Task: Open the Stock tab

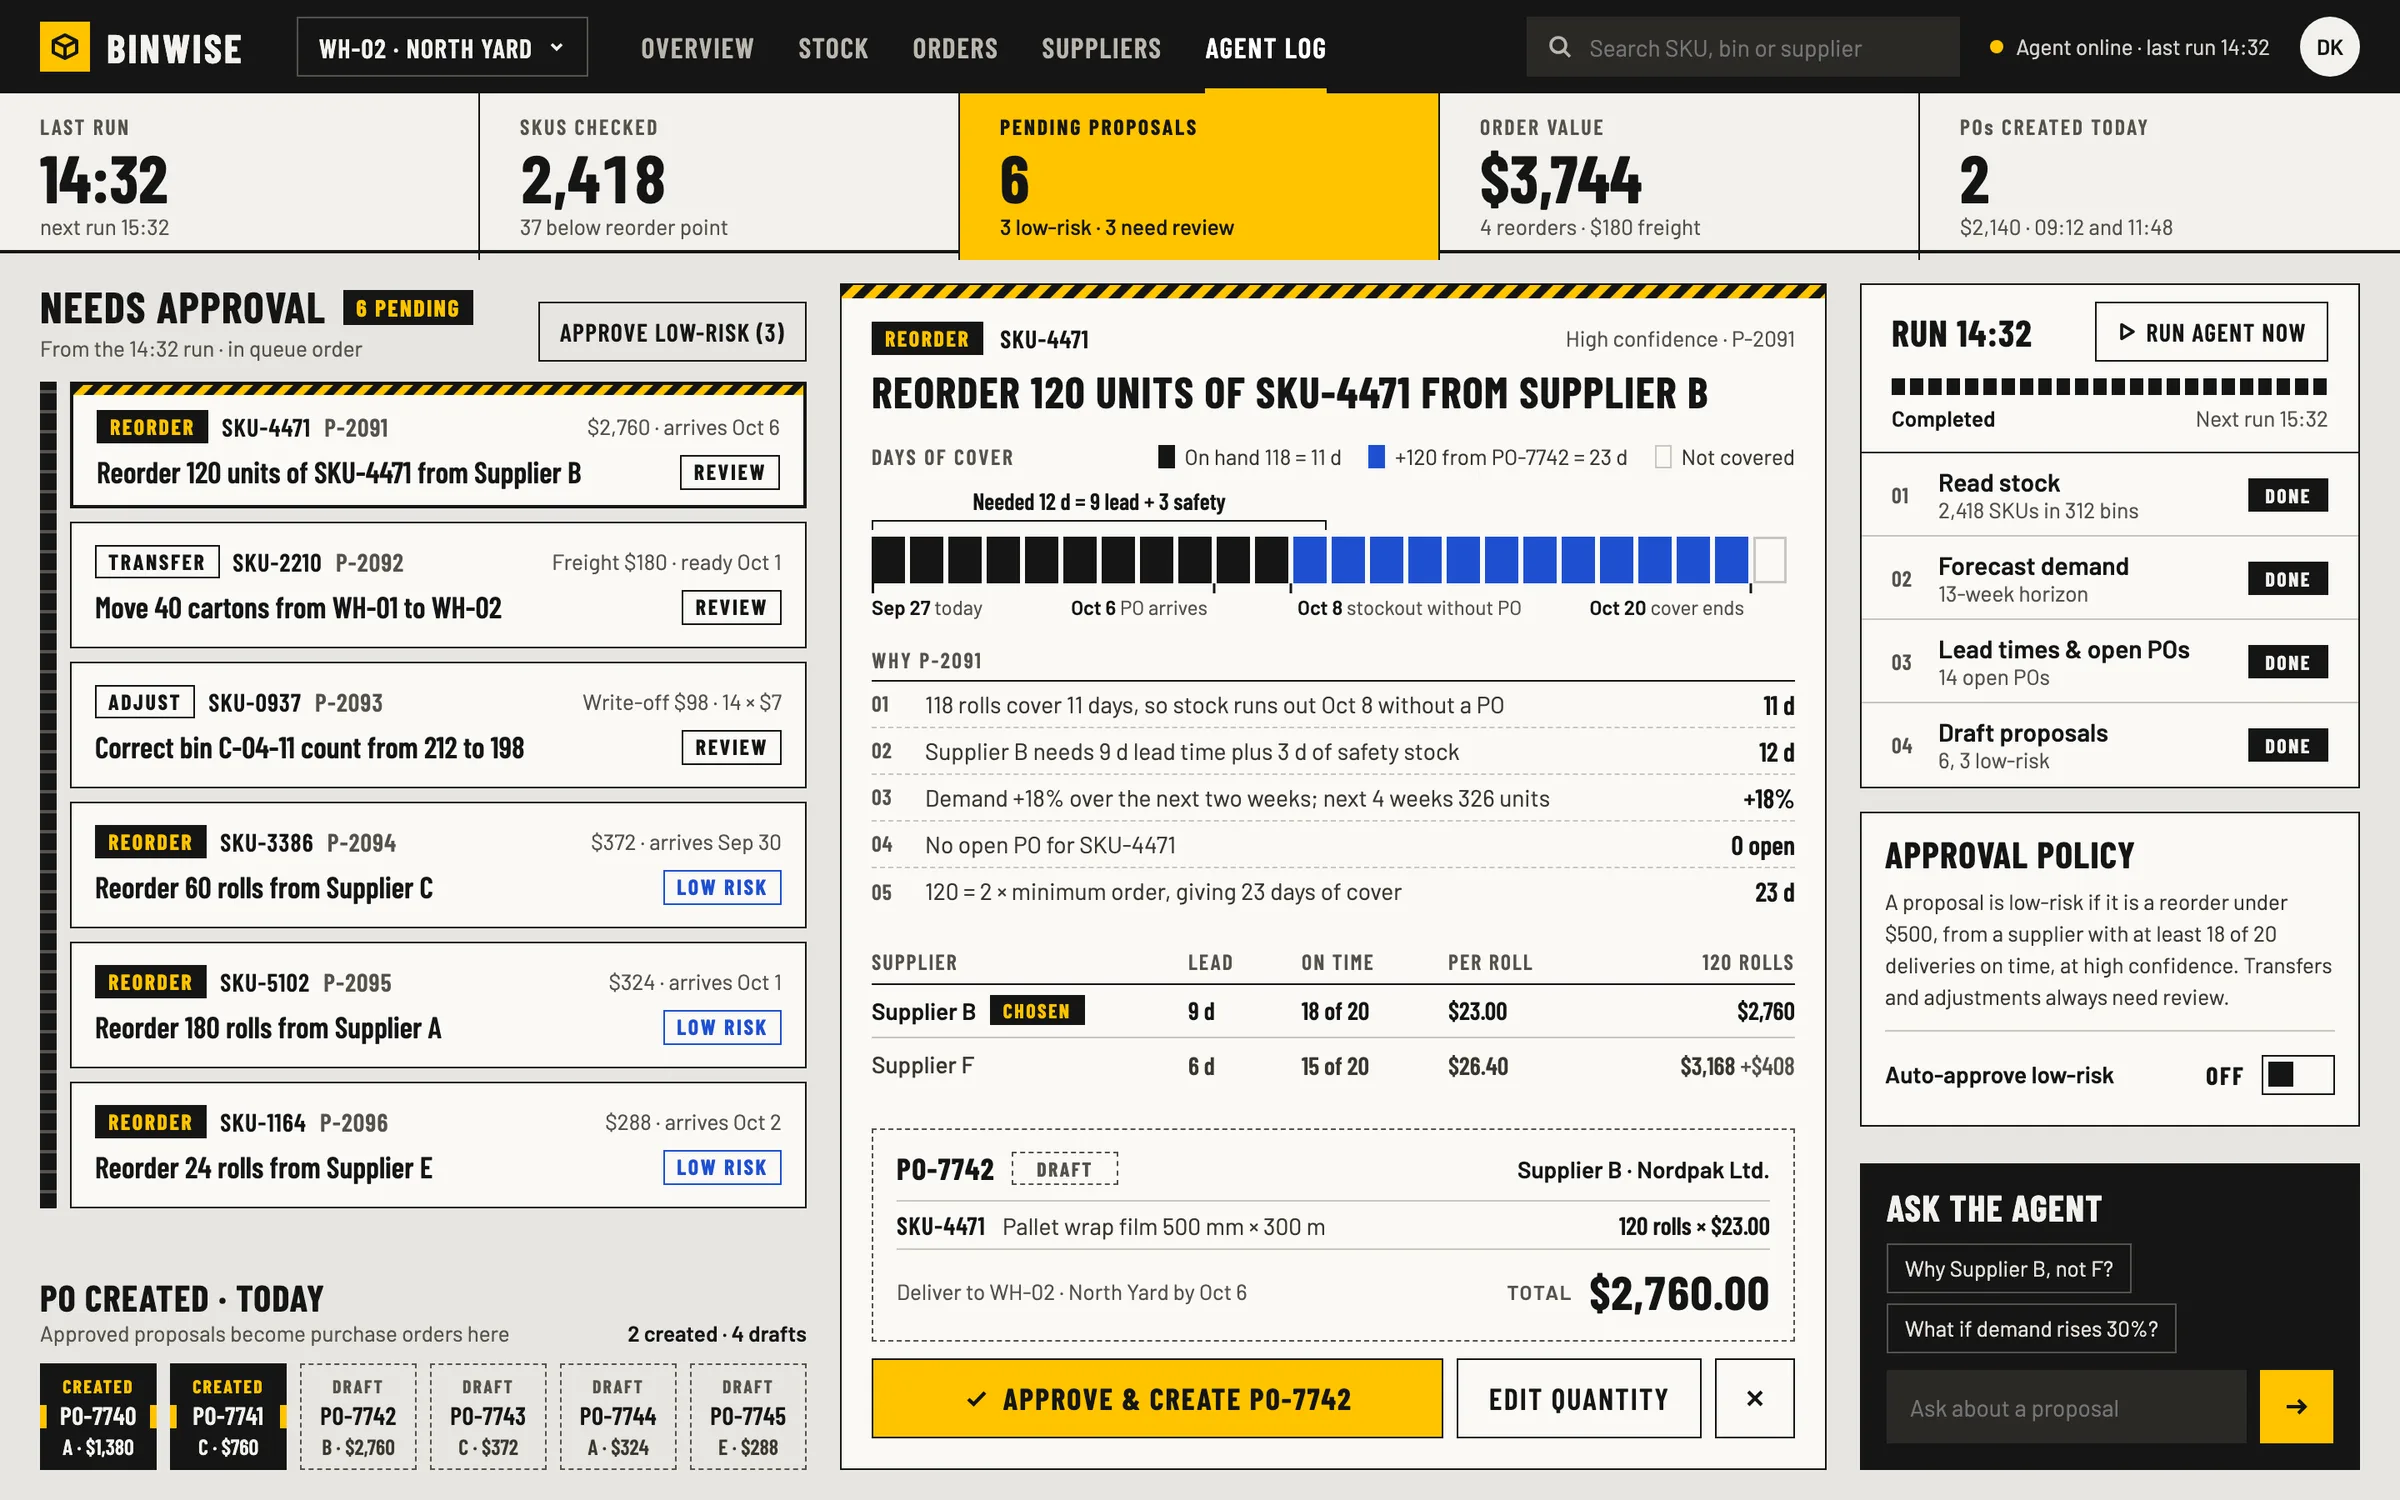Action: pyautogui.click(x=833, y=48)
